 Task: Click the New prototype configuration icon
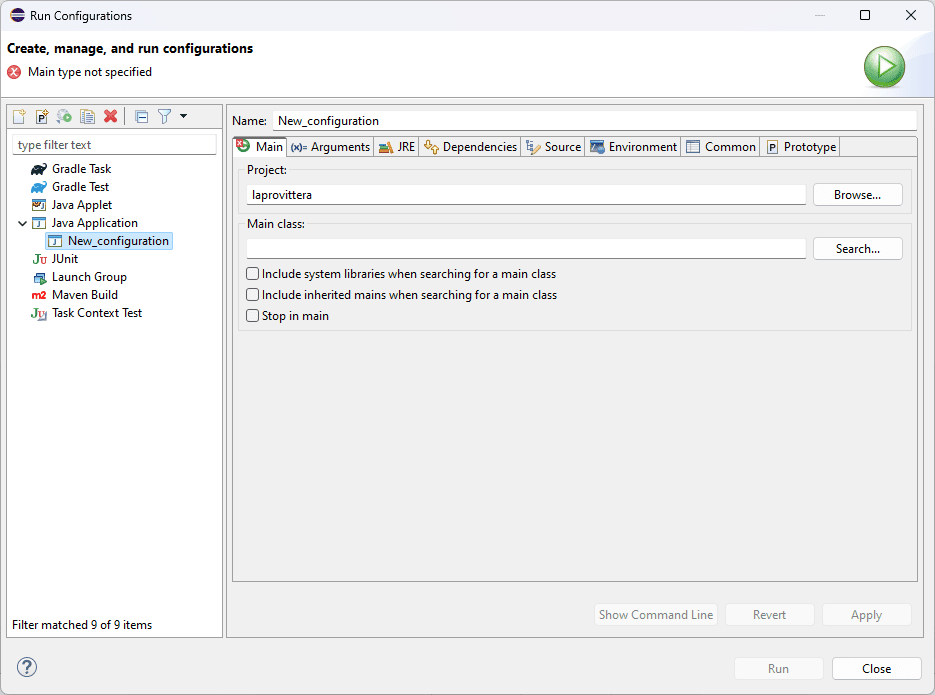point(42,116)
